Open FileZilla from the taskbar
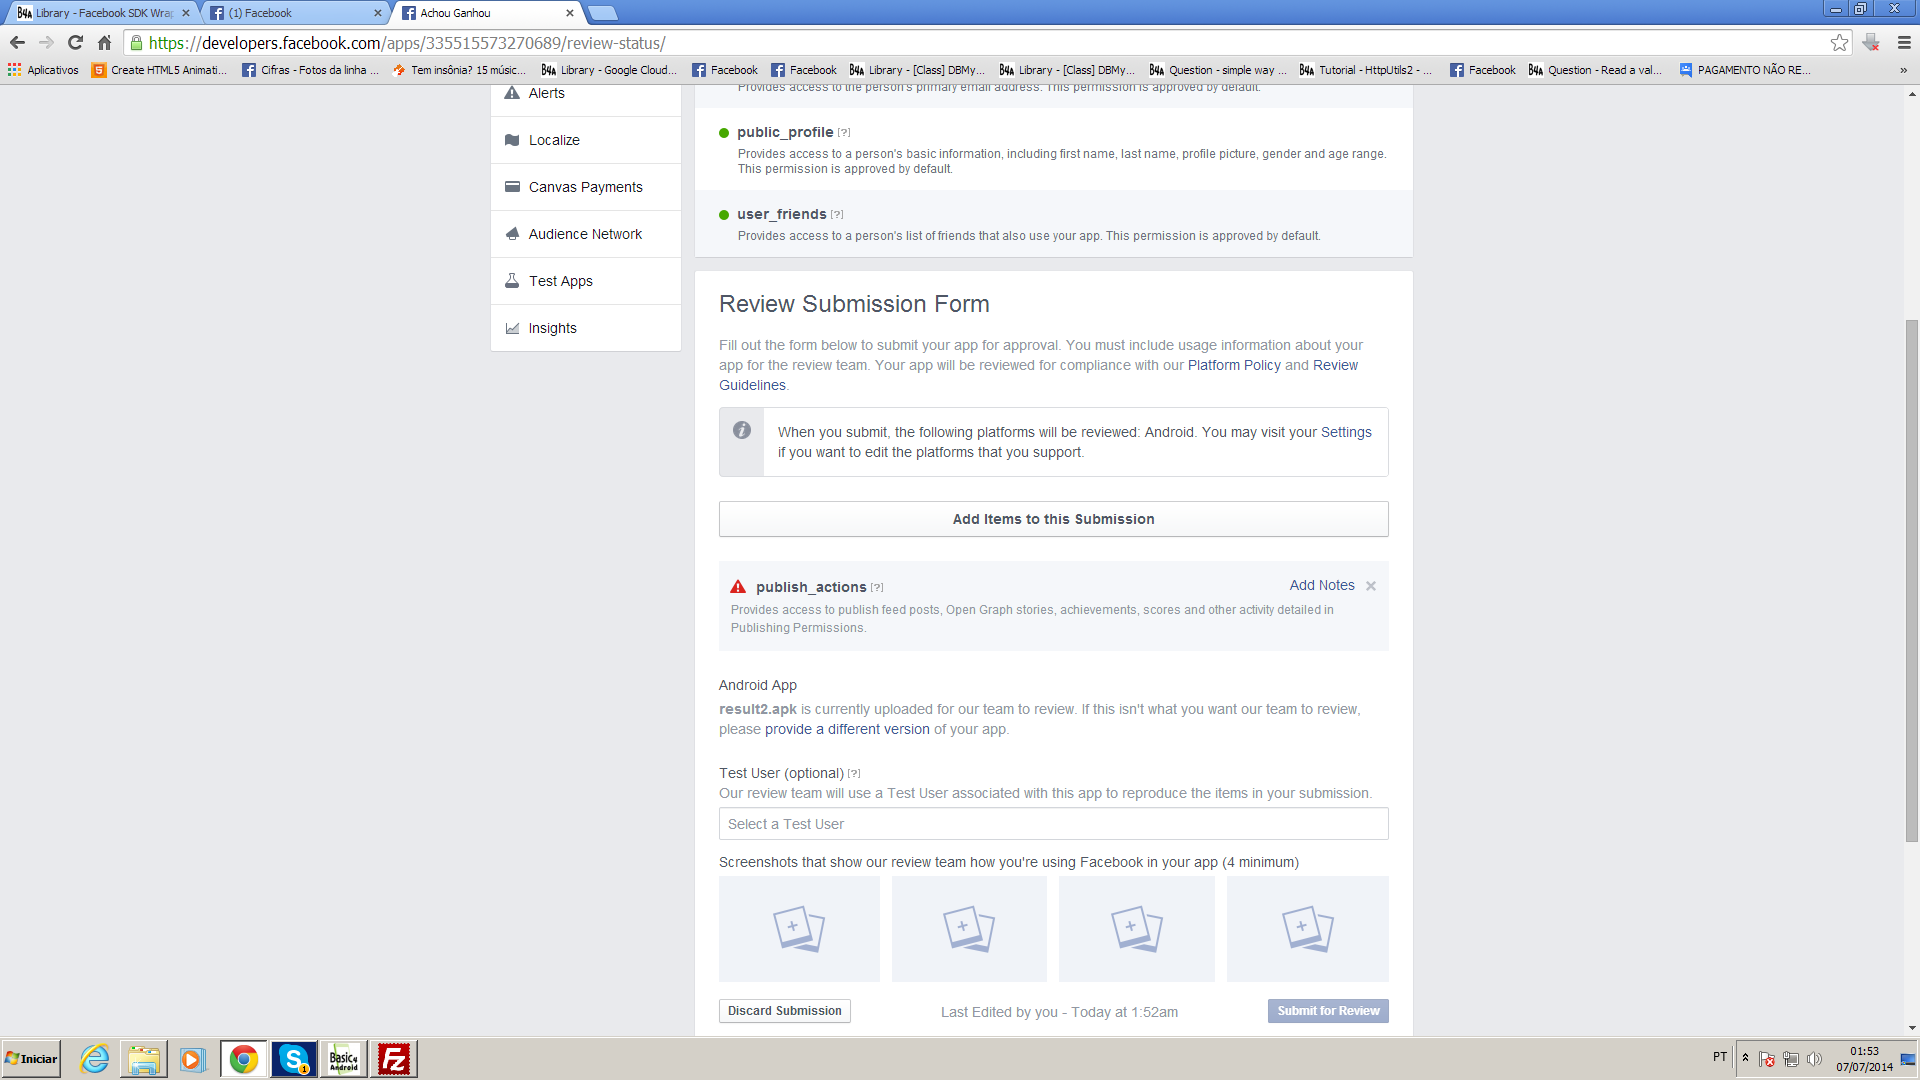Viewport: 1920px width, 1080px height. (394, 1059)
